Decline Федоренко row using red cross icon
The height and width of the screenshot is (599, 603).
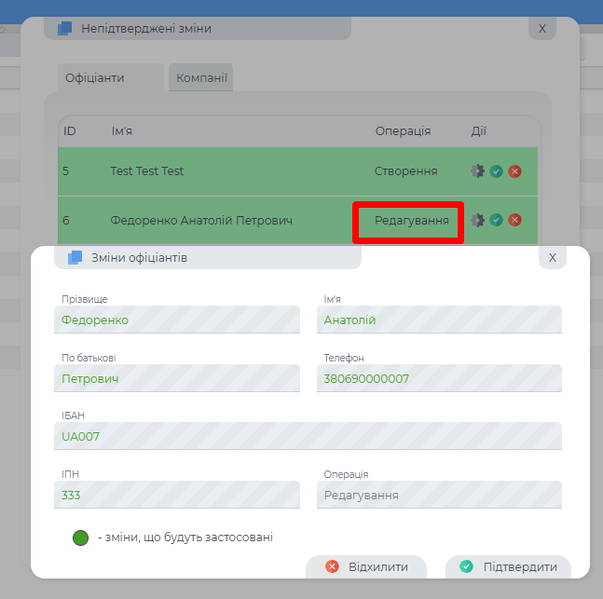coord(515,220)
